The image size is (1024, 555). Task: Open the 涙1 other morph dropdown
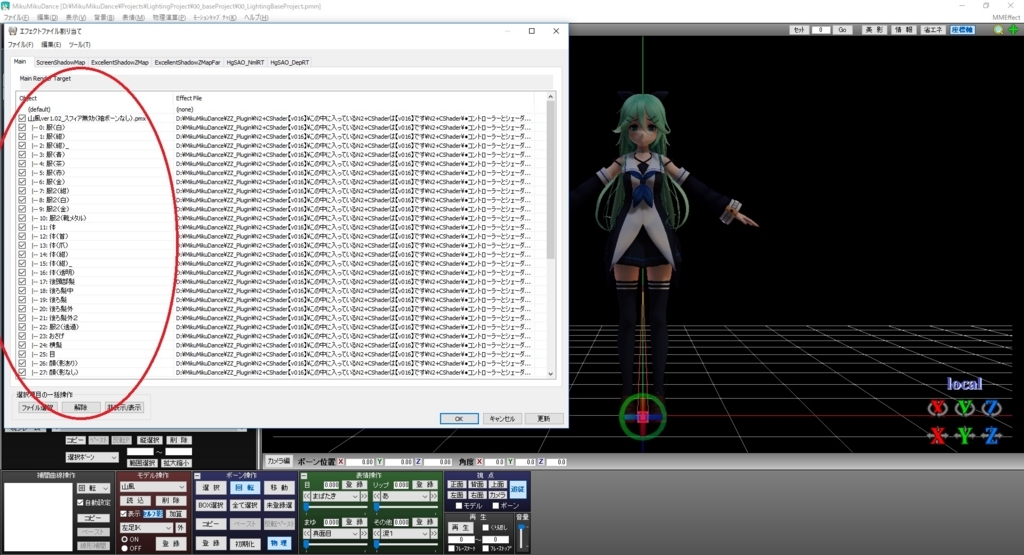[404, 533]
